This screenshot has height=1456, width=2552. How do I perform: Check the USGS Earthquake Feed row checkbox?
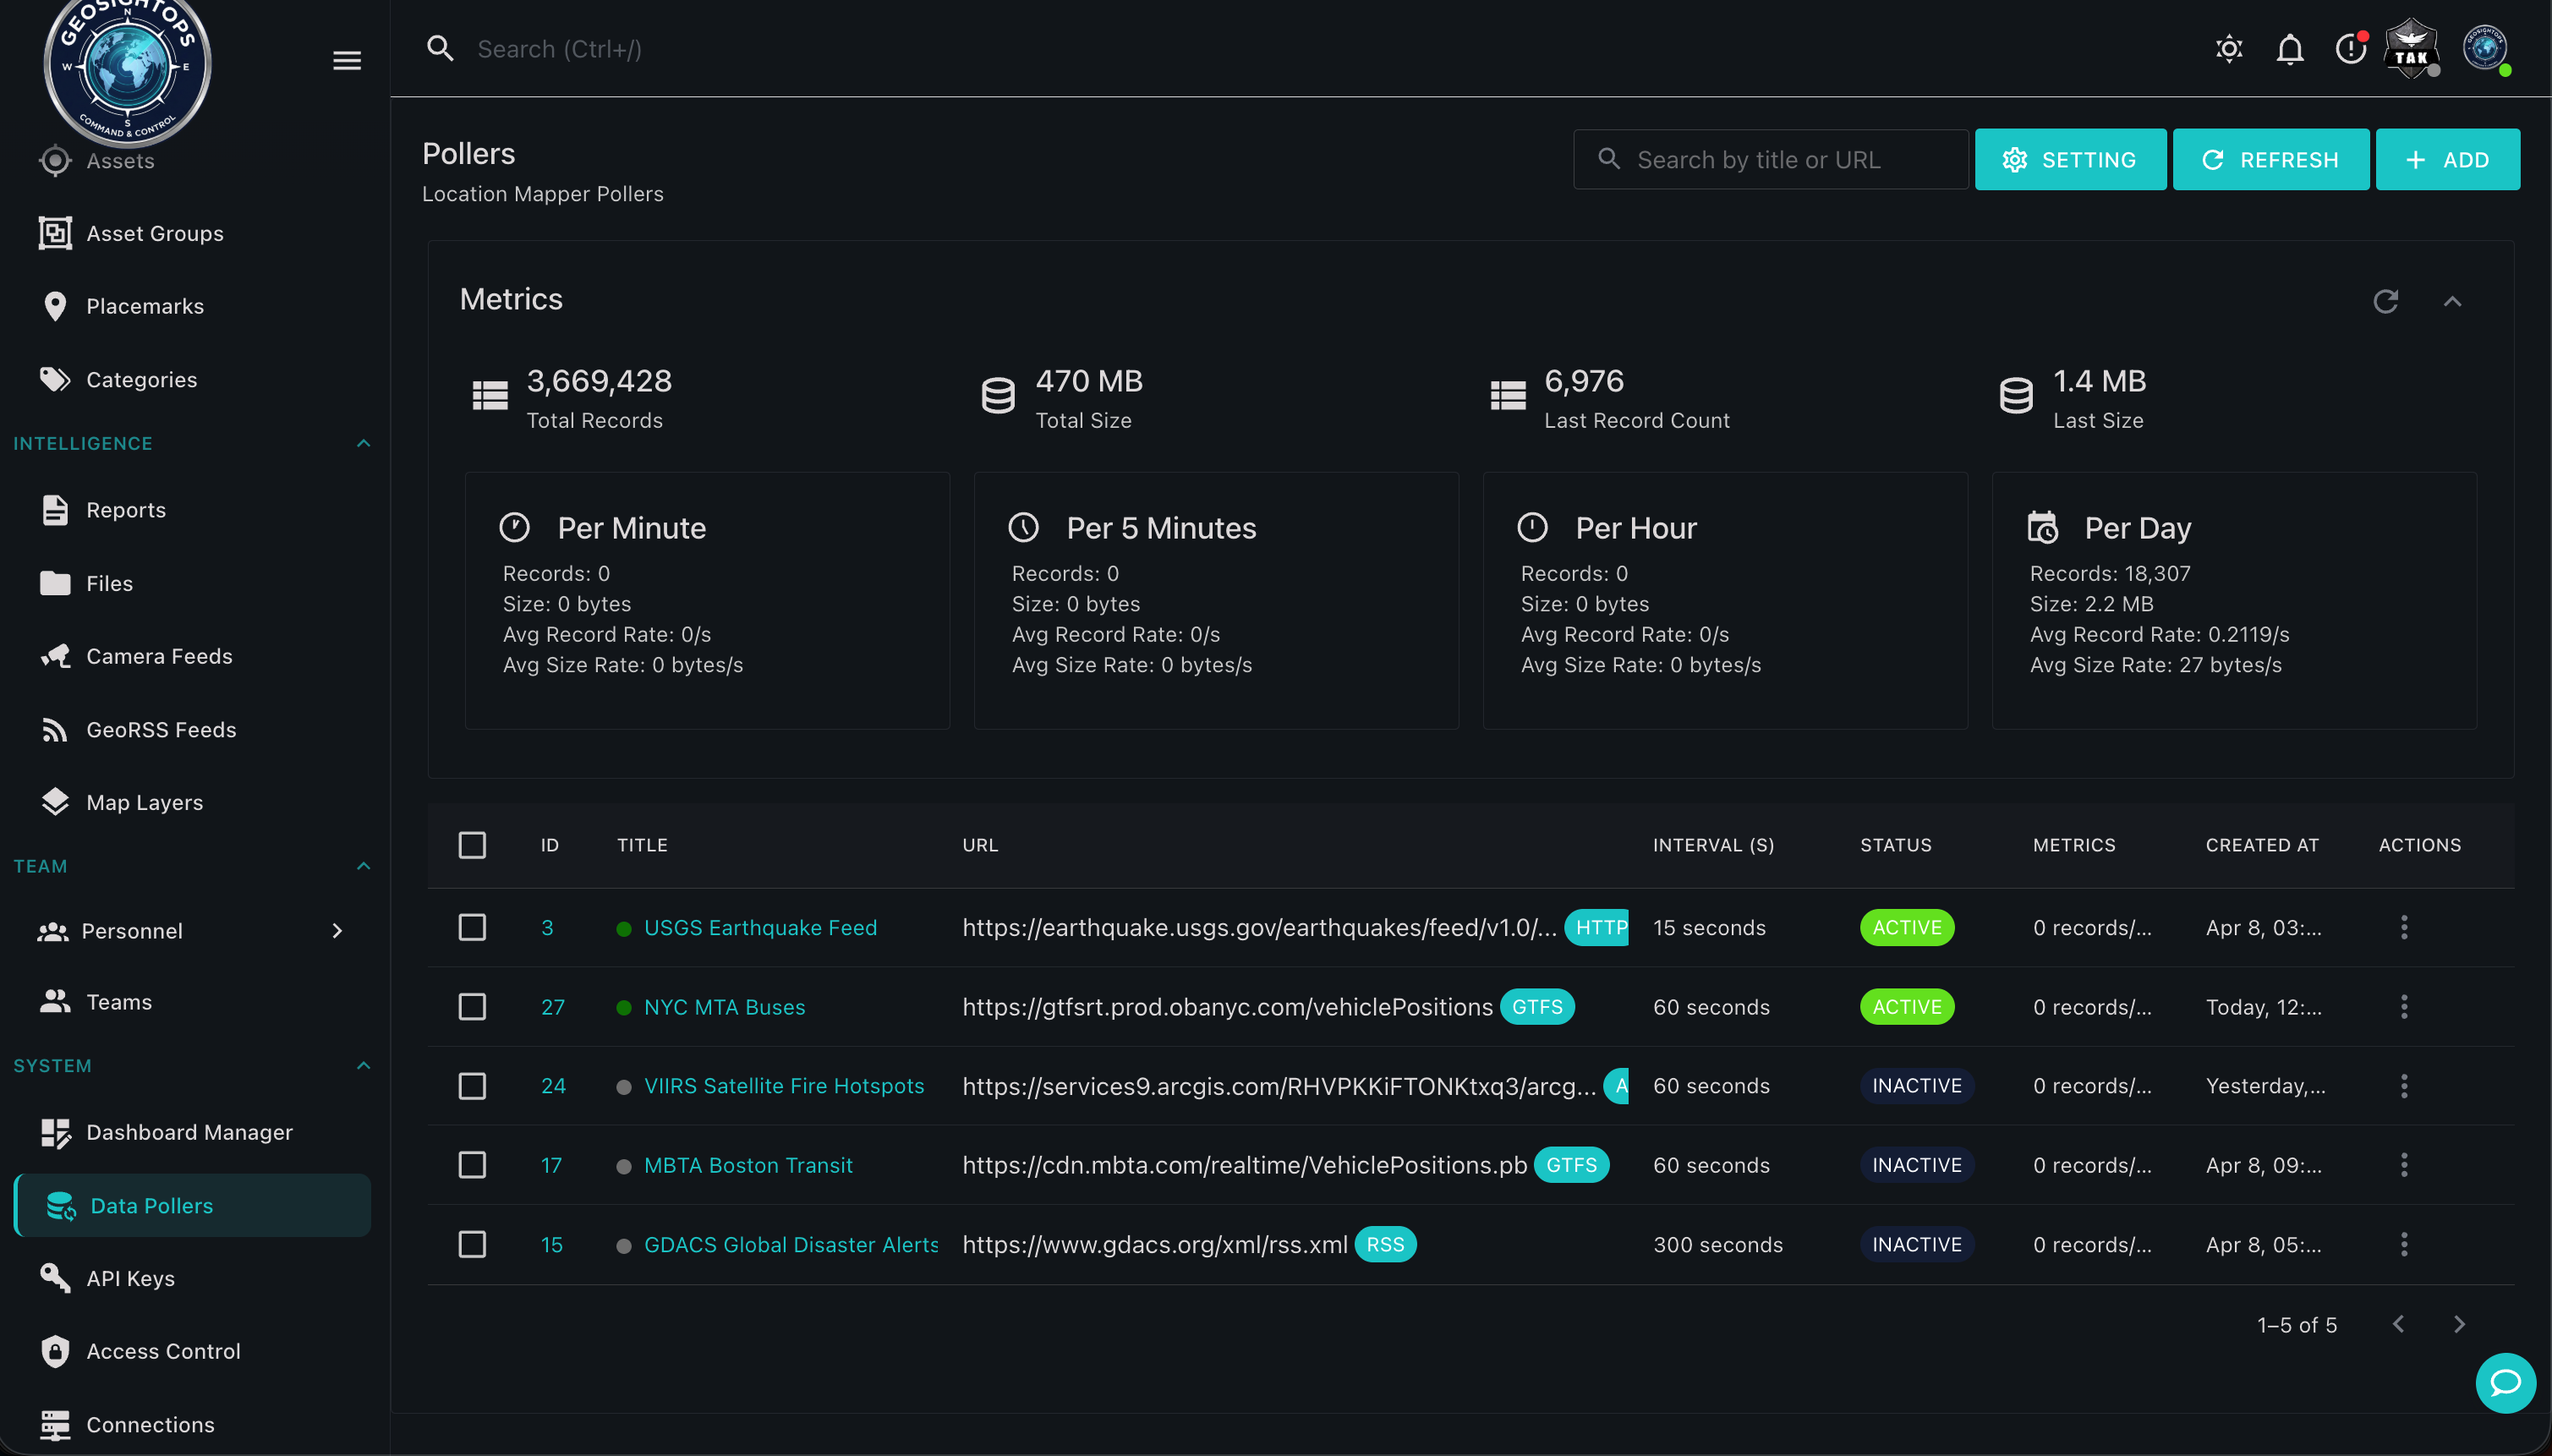[x=472, y=927]
